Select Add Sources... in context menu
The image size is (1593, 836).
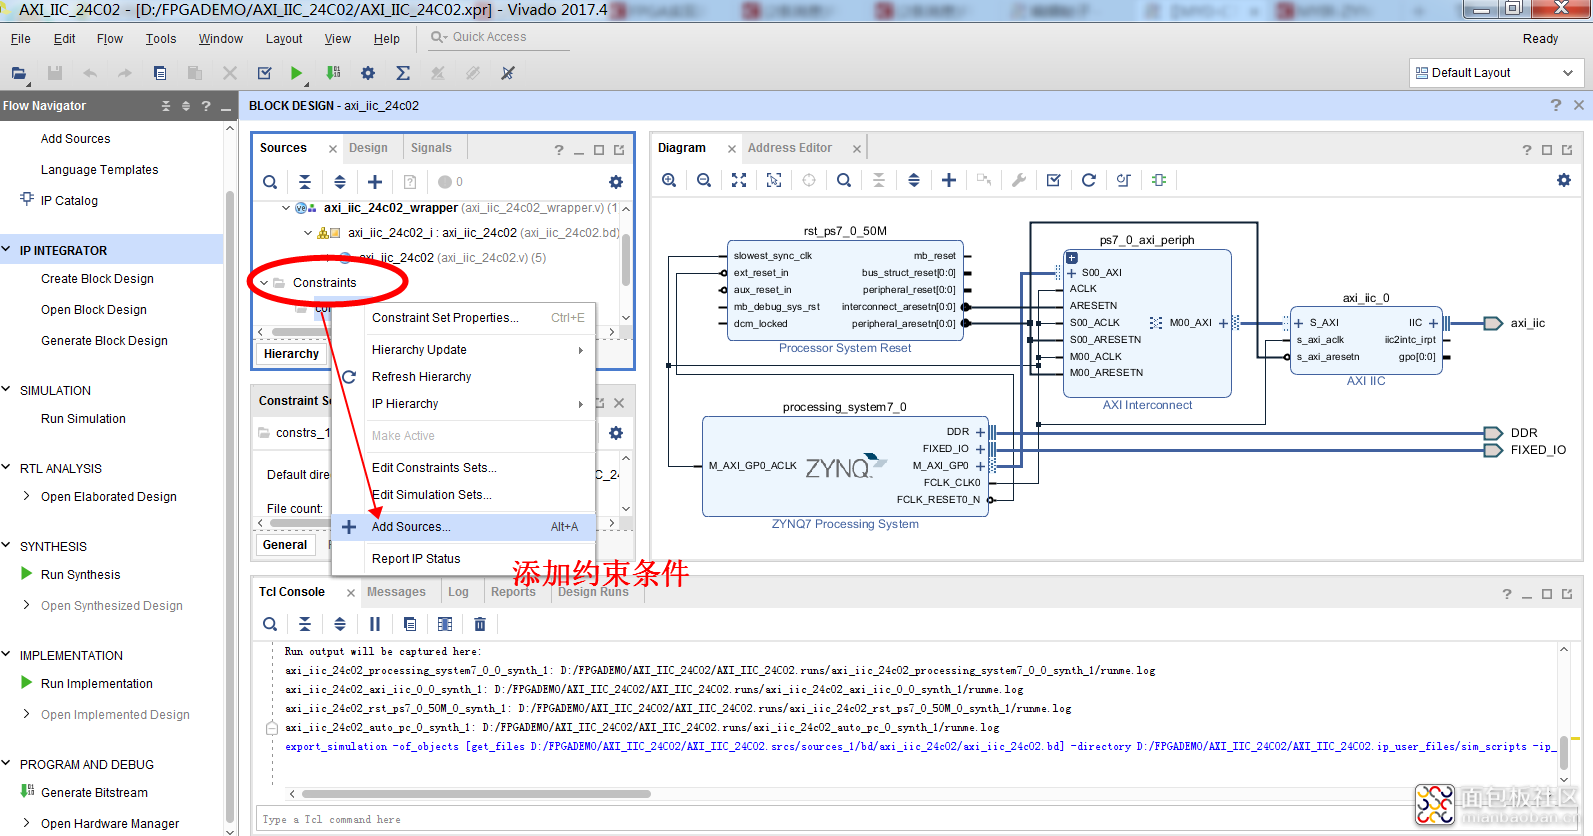point(464,527)
